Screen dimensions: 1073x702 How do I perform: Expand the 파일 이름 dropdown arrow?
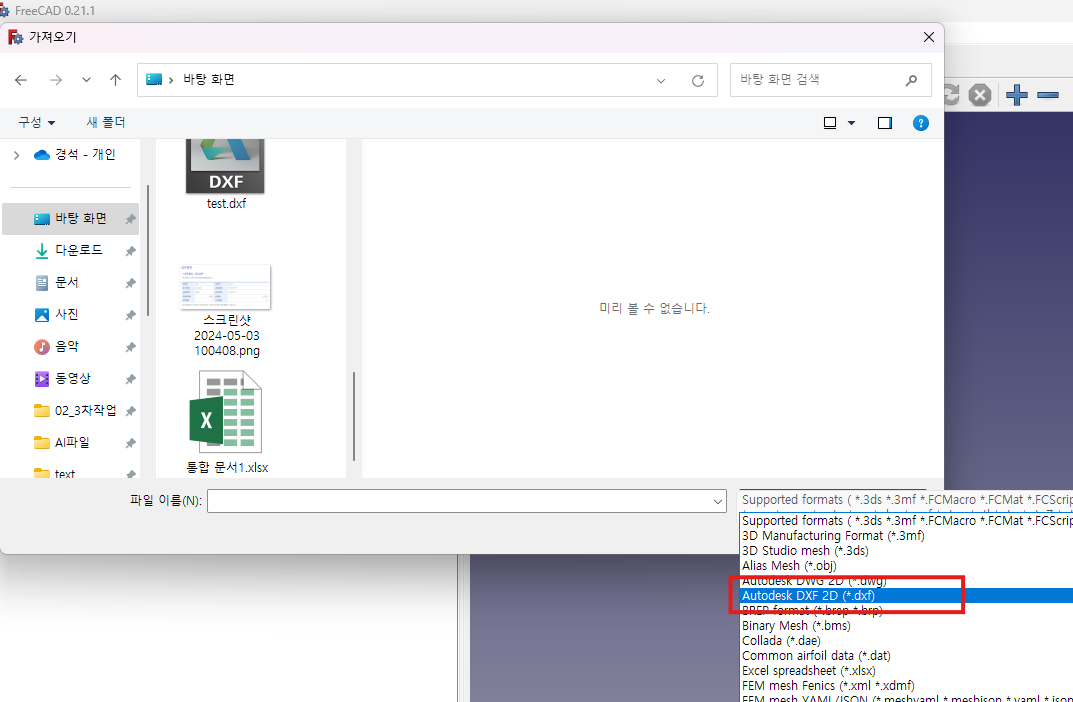[x=718, y=502]
